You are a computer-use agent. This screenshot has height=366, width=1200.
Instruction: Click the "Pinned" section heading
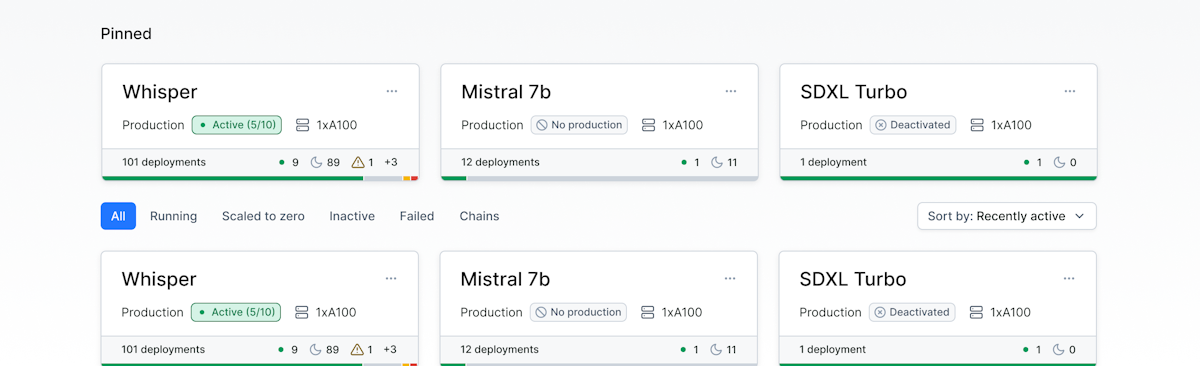pos(126,34)
